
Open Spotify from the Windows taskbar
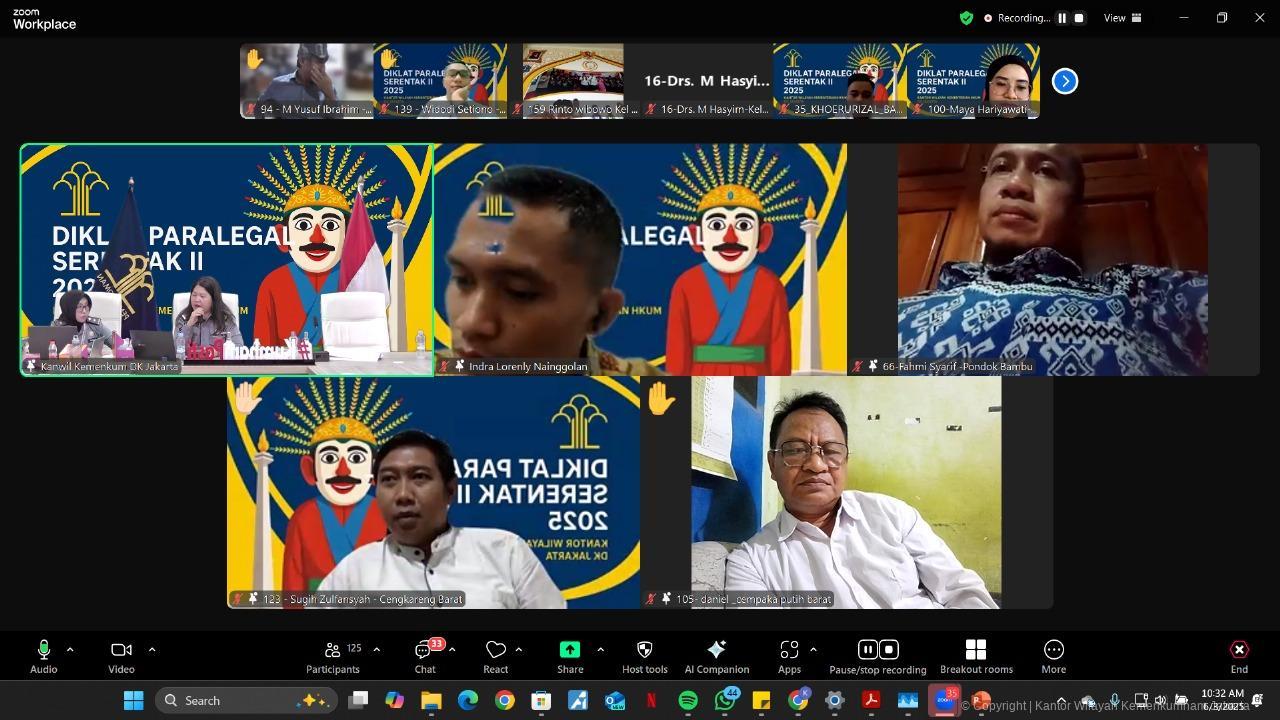point(688,701)
